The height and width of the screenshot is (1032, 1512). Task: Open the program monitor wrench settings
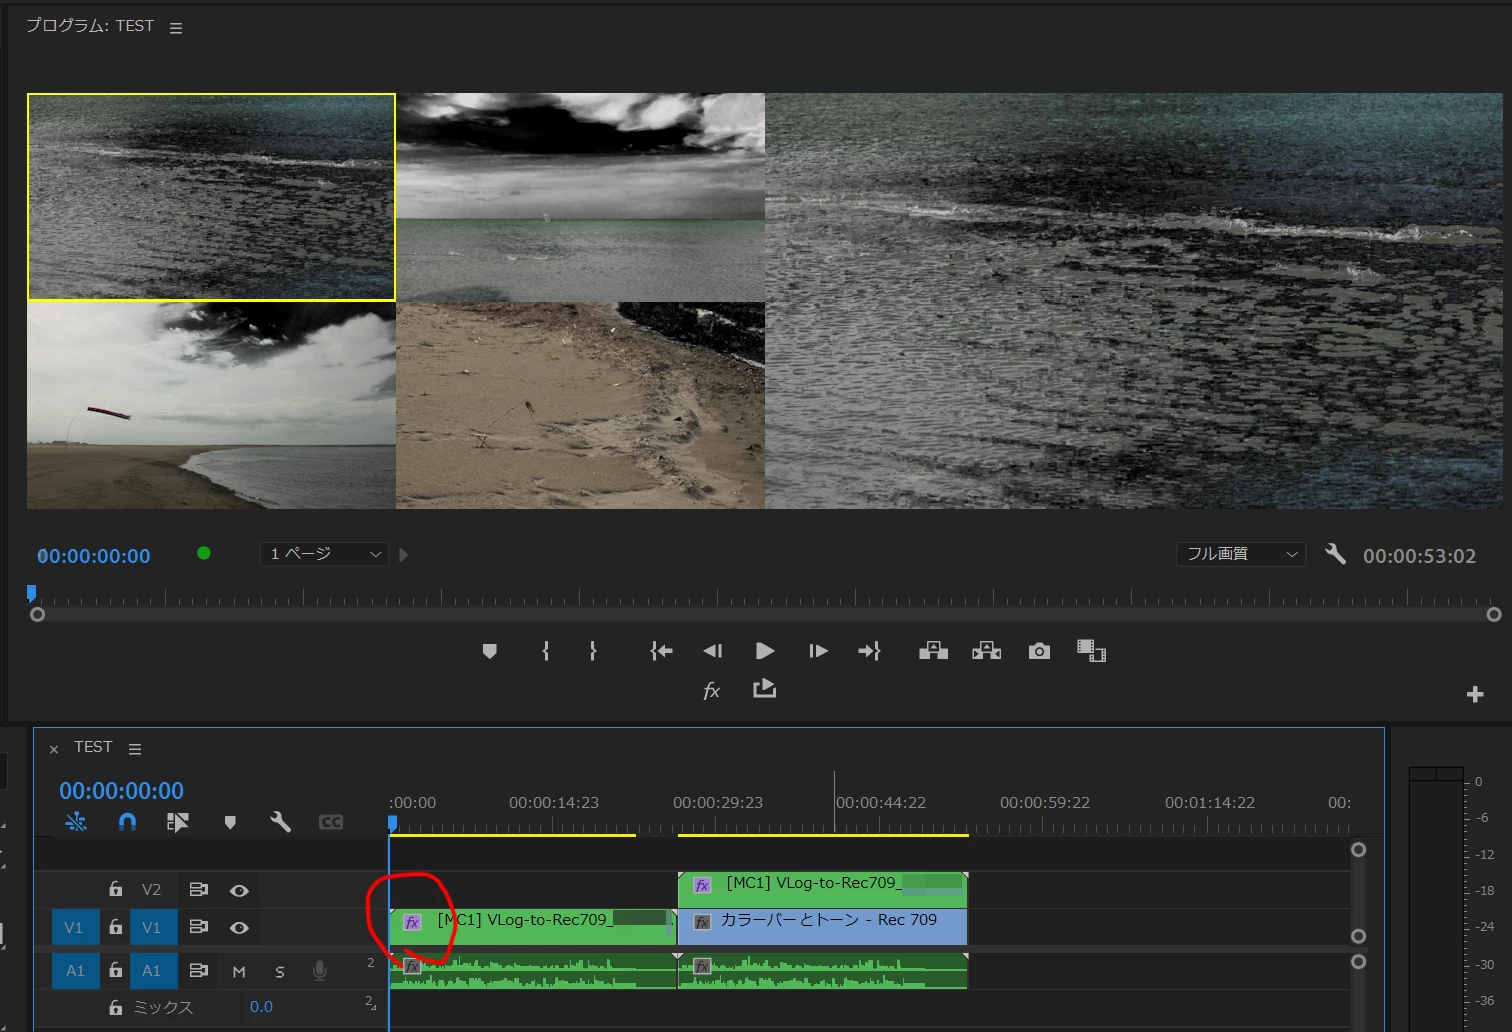click(1335, 554)
